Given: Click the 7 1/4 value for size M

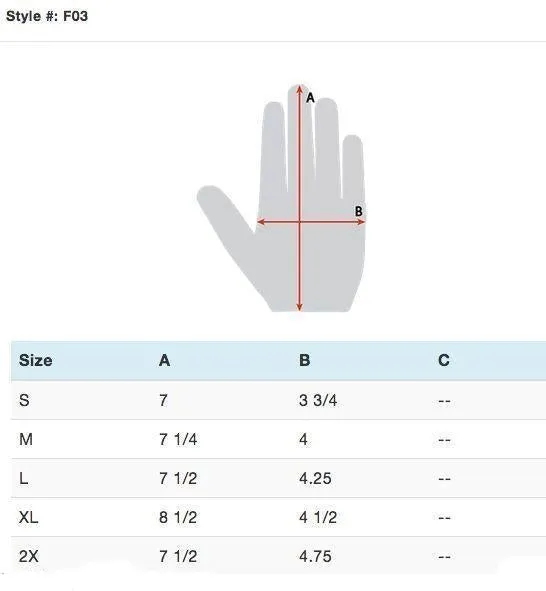Looking at the screenshot, I should pos(178,439).
